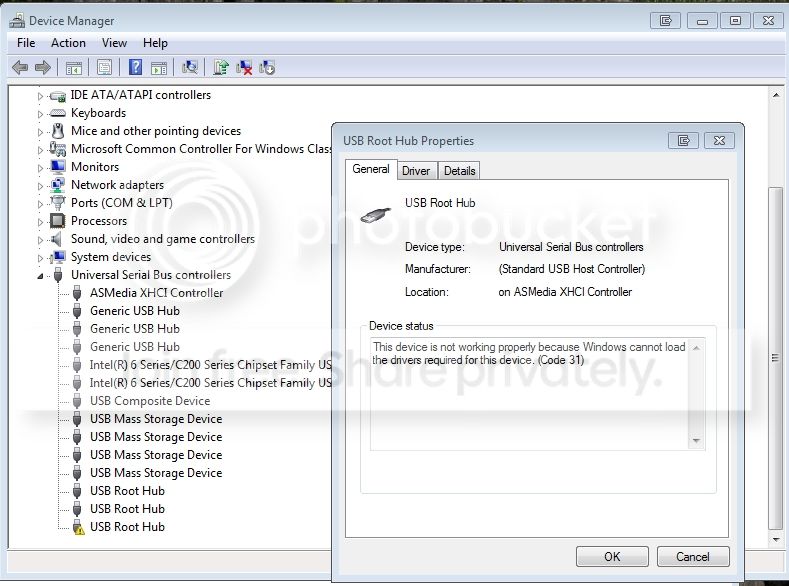Click the Device Manager vertical scrollbar thumb
Image resolution: width=789 pixels, height=586 pixels.
coord(775,358)
